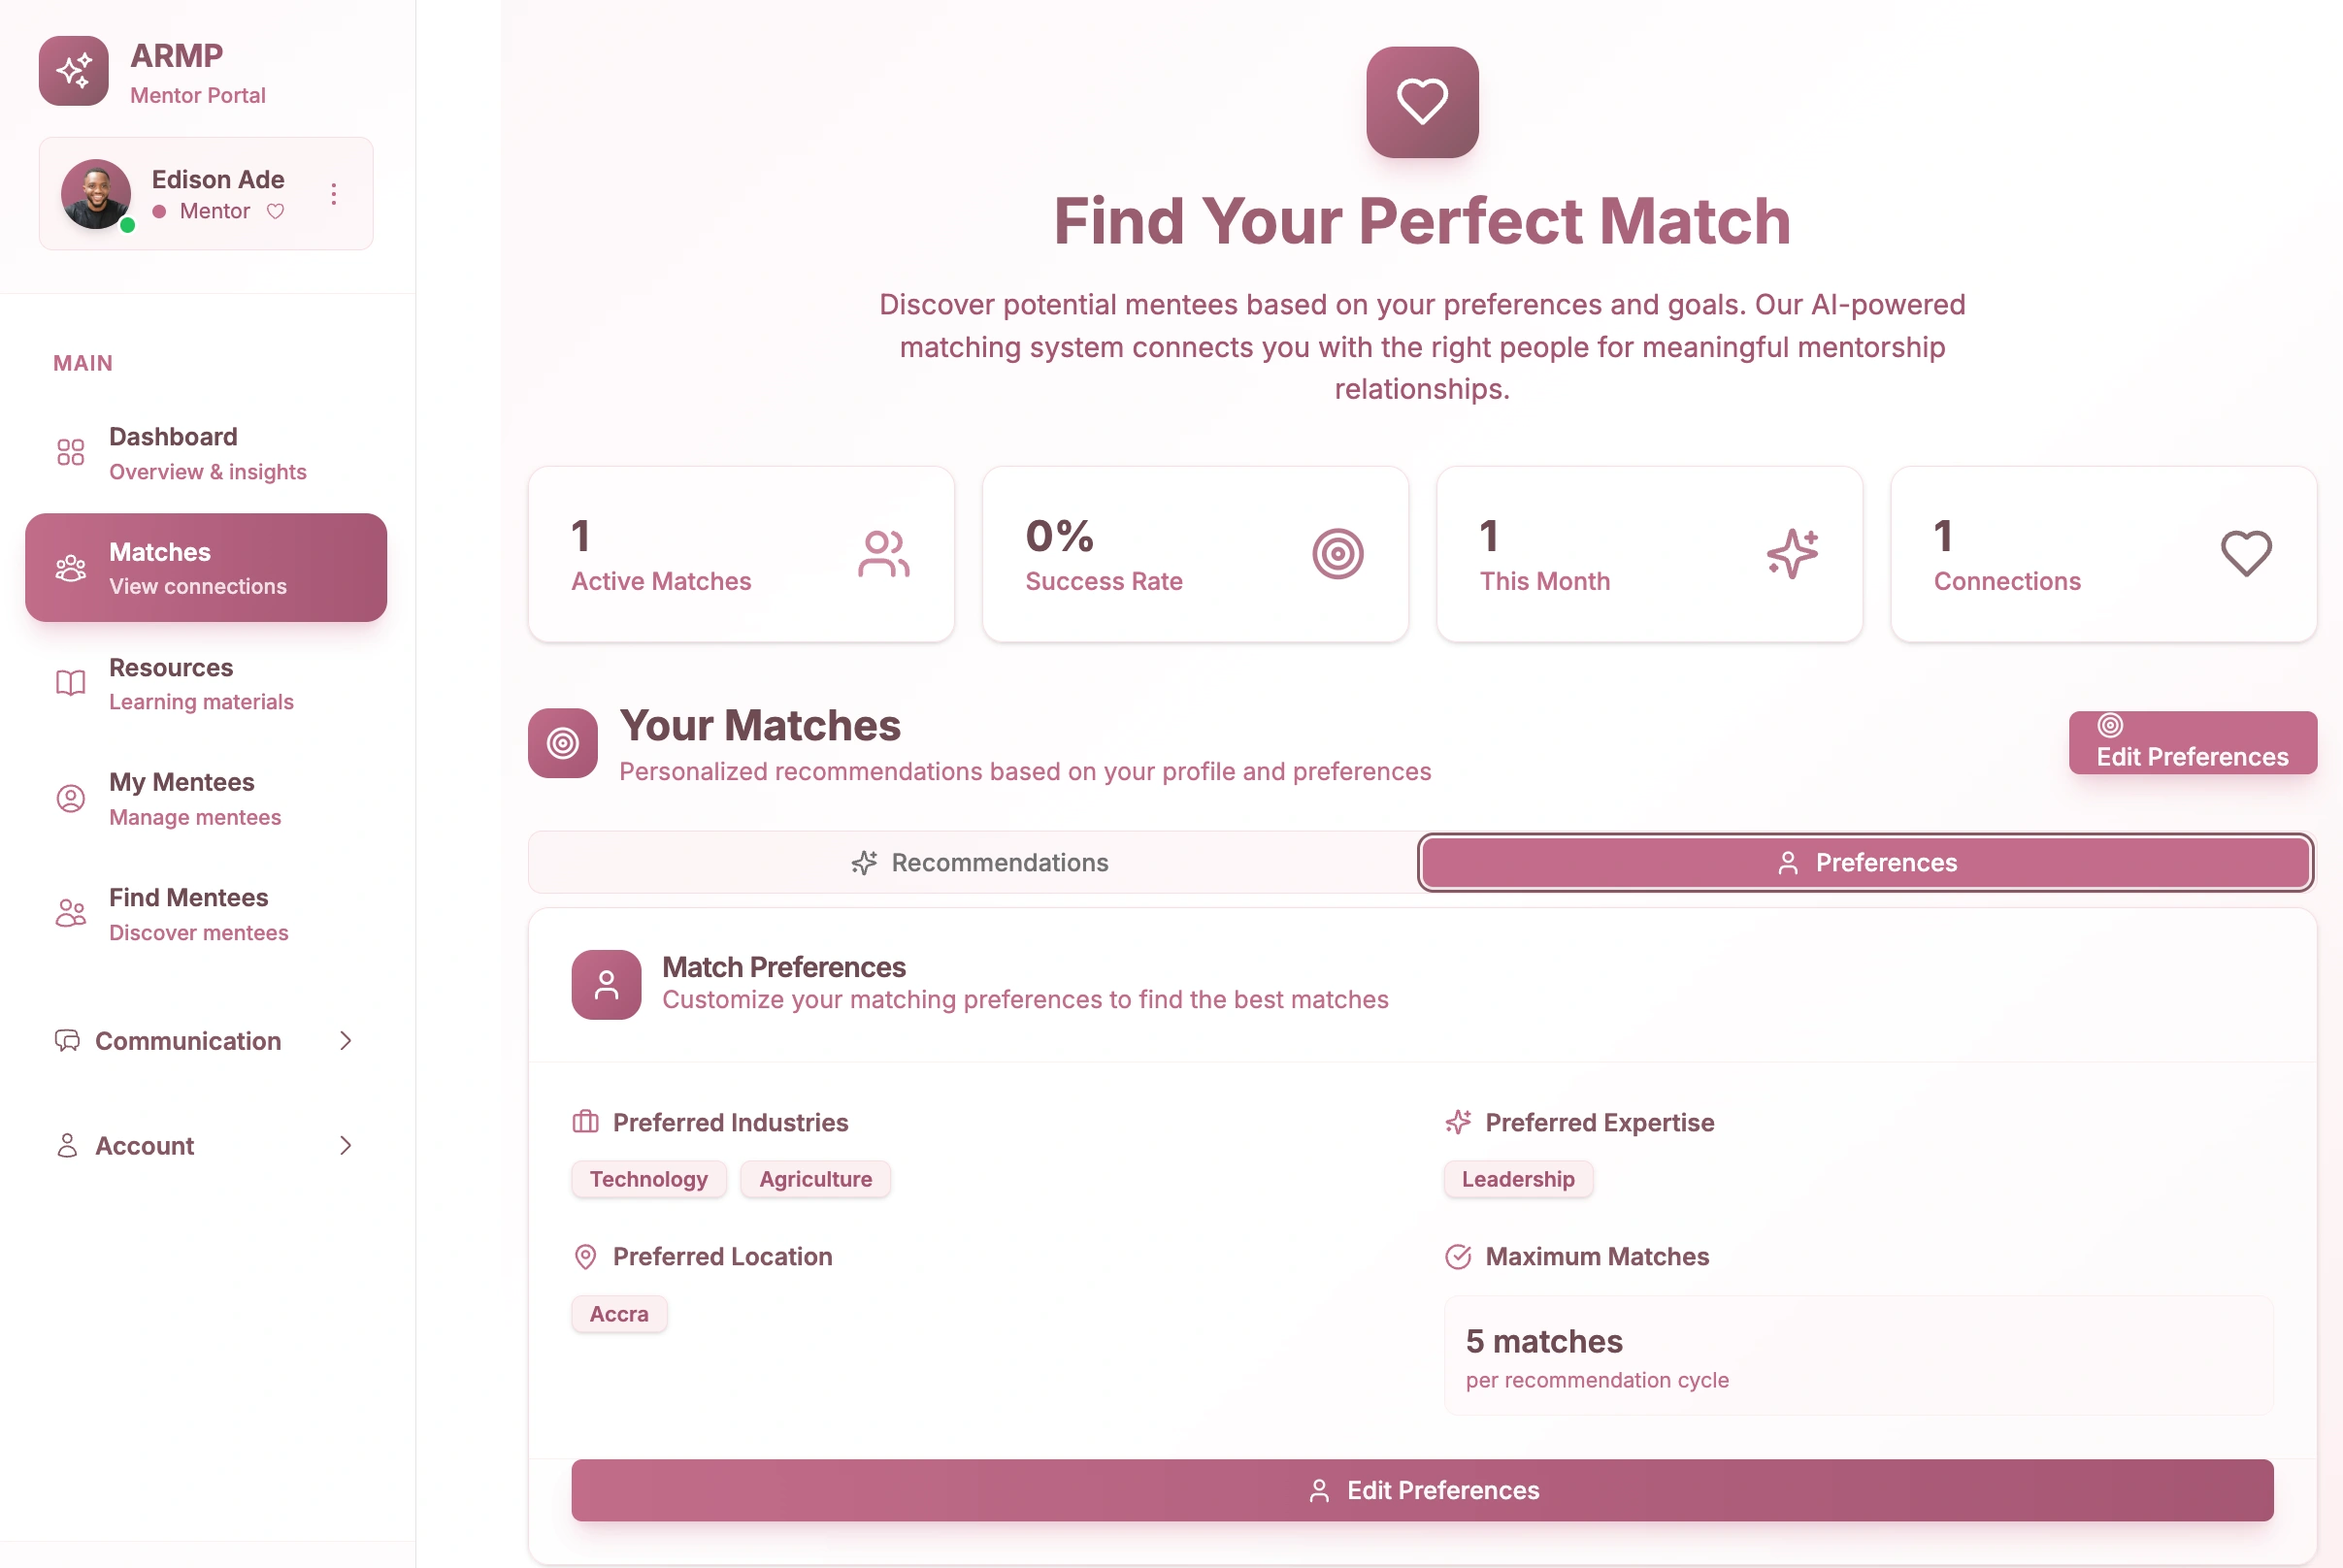Image resolution: width=2343 pixels, height=1568 pixels.
Task: Click the large heart hero icon
Action: coord(1421,102)
